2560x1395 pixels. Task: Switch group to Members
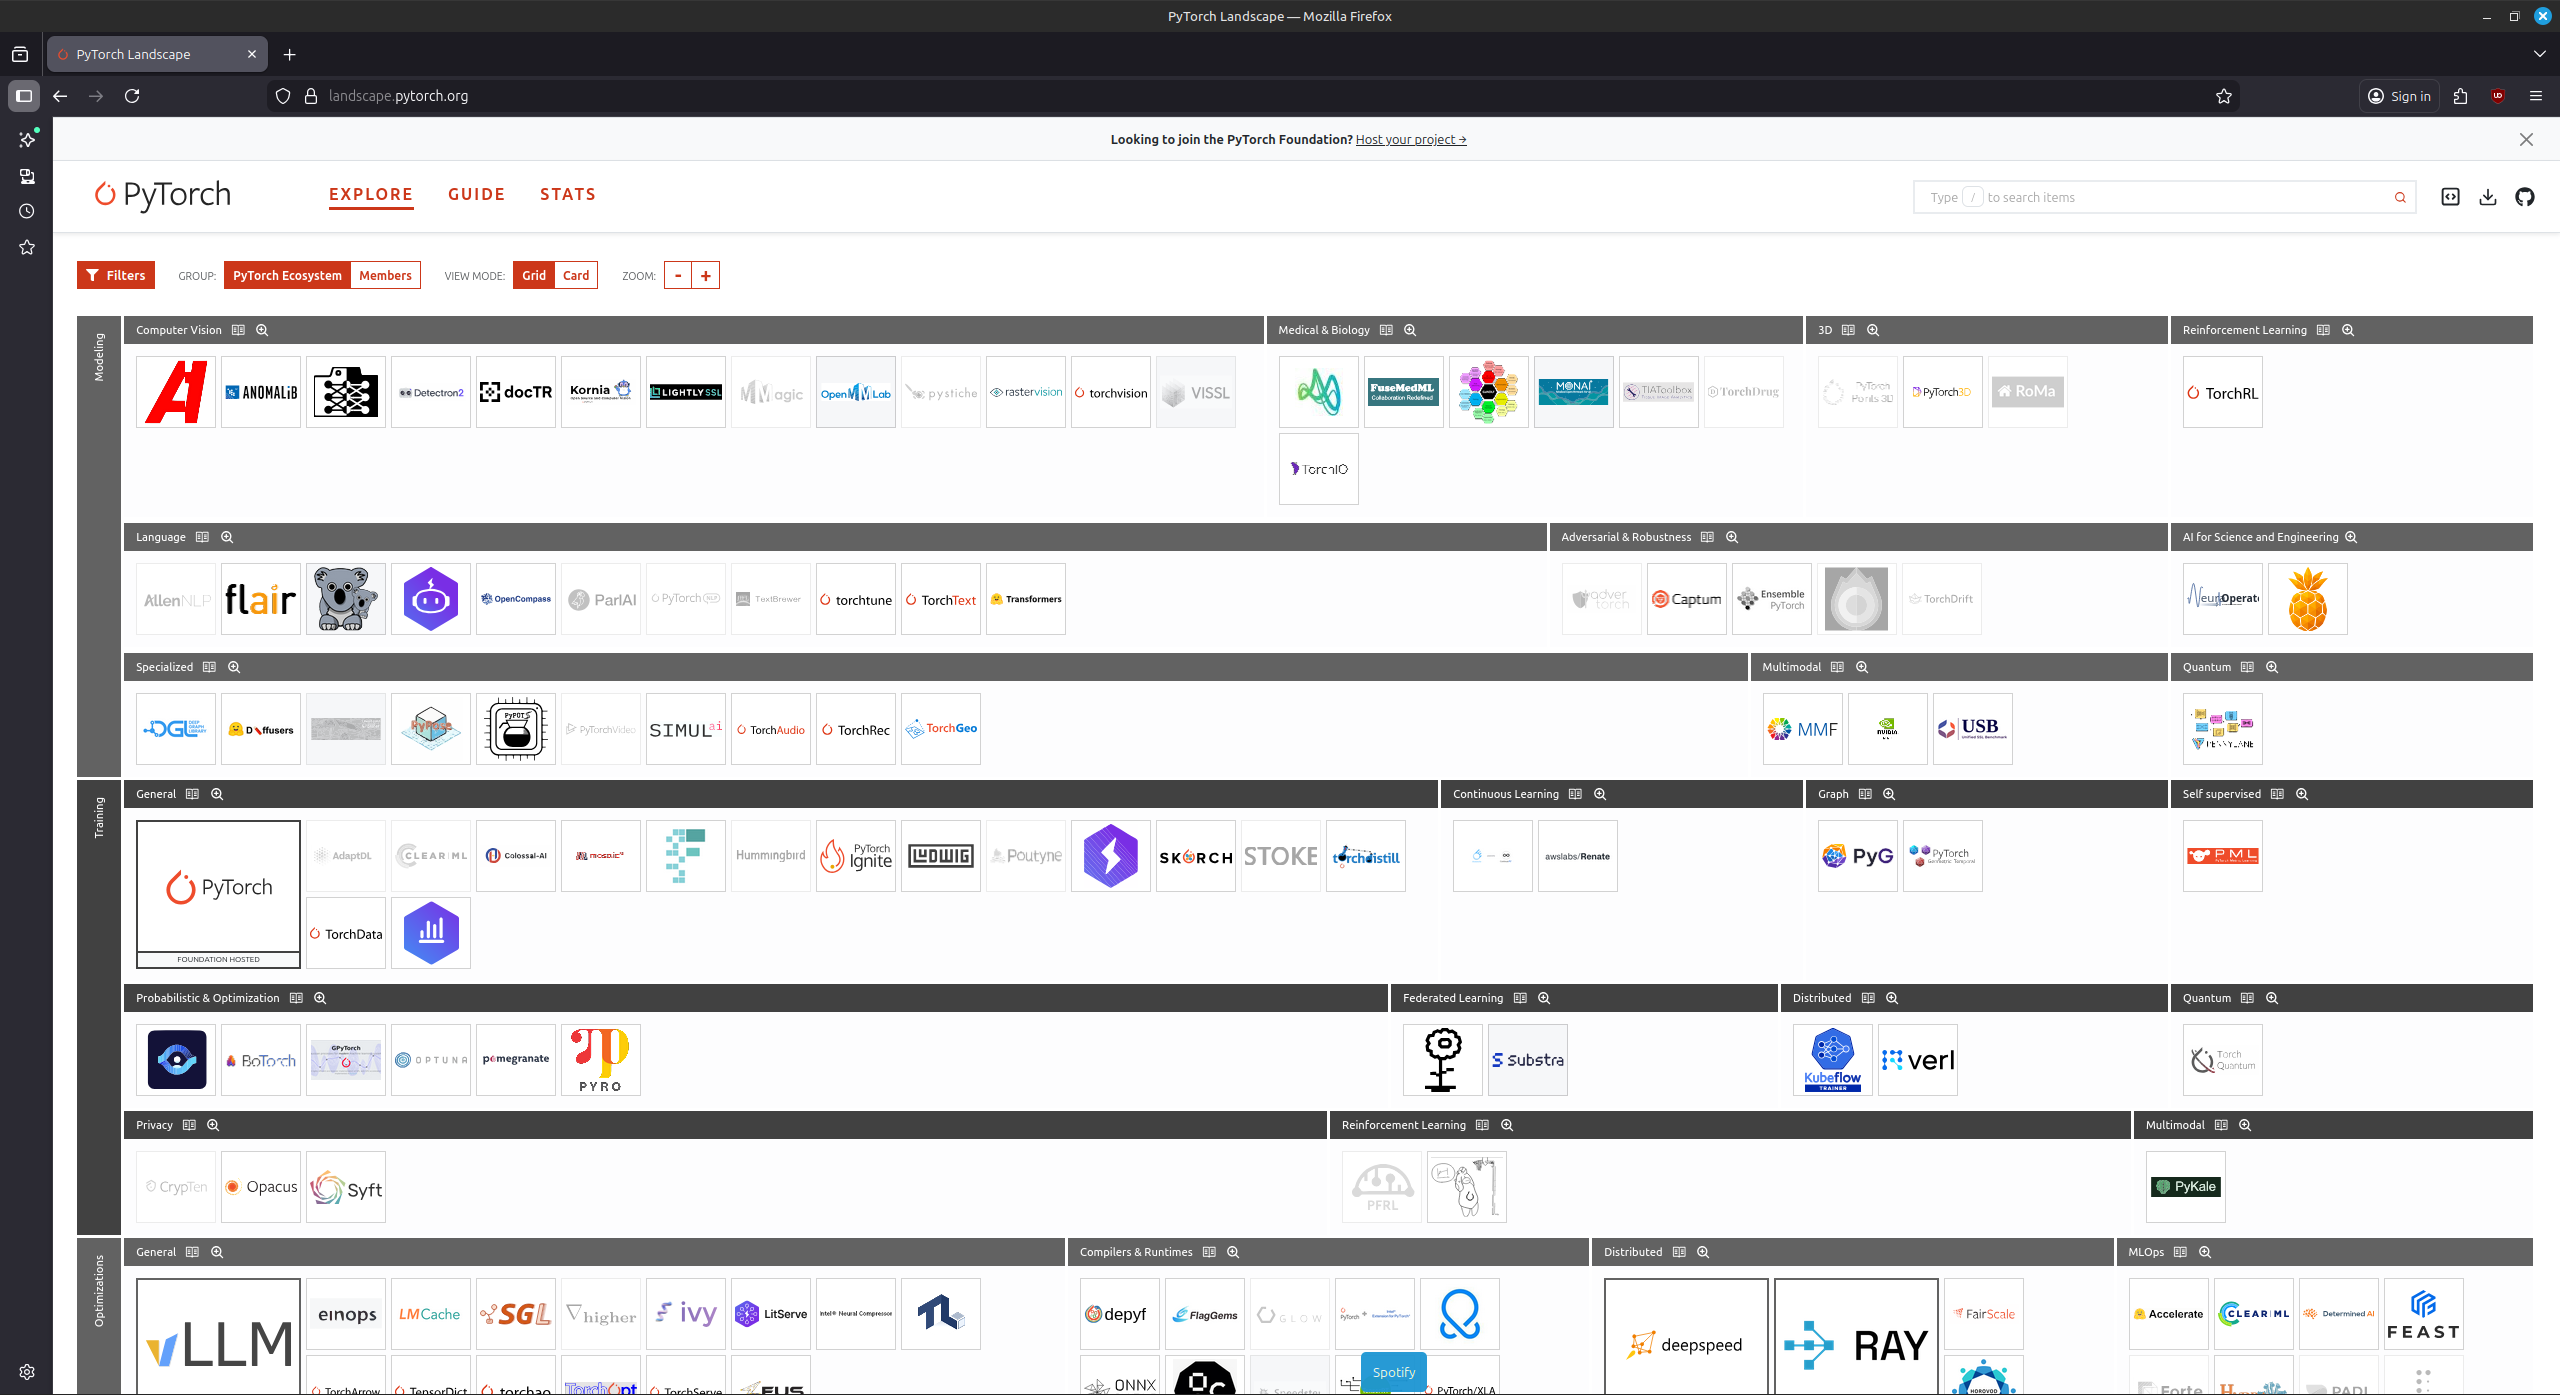[x=385, y=275]
